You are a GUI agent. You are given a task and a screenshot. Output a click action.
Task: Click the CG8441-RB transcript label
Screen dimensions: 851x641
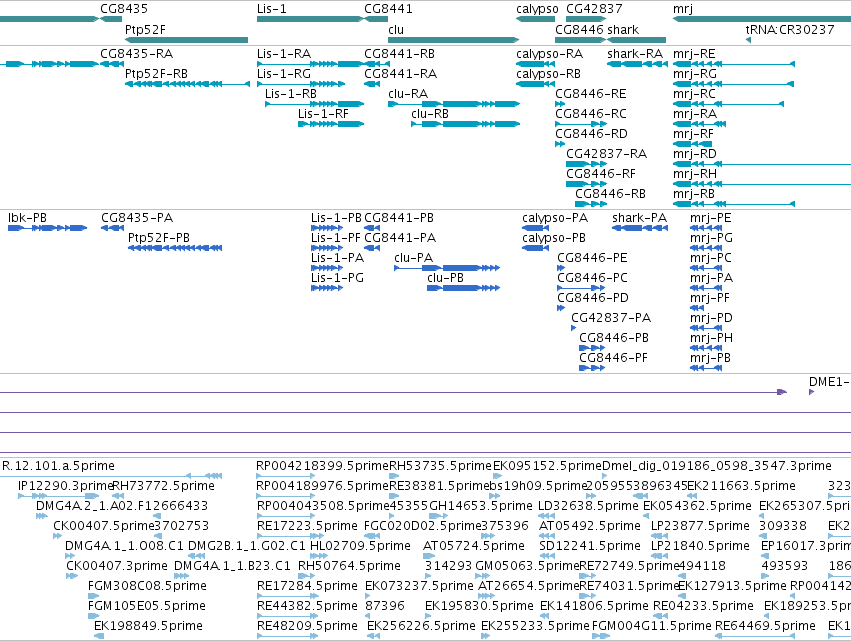[399, 54]
